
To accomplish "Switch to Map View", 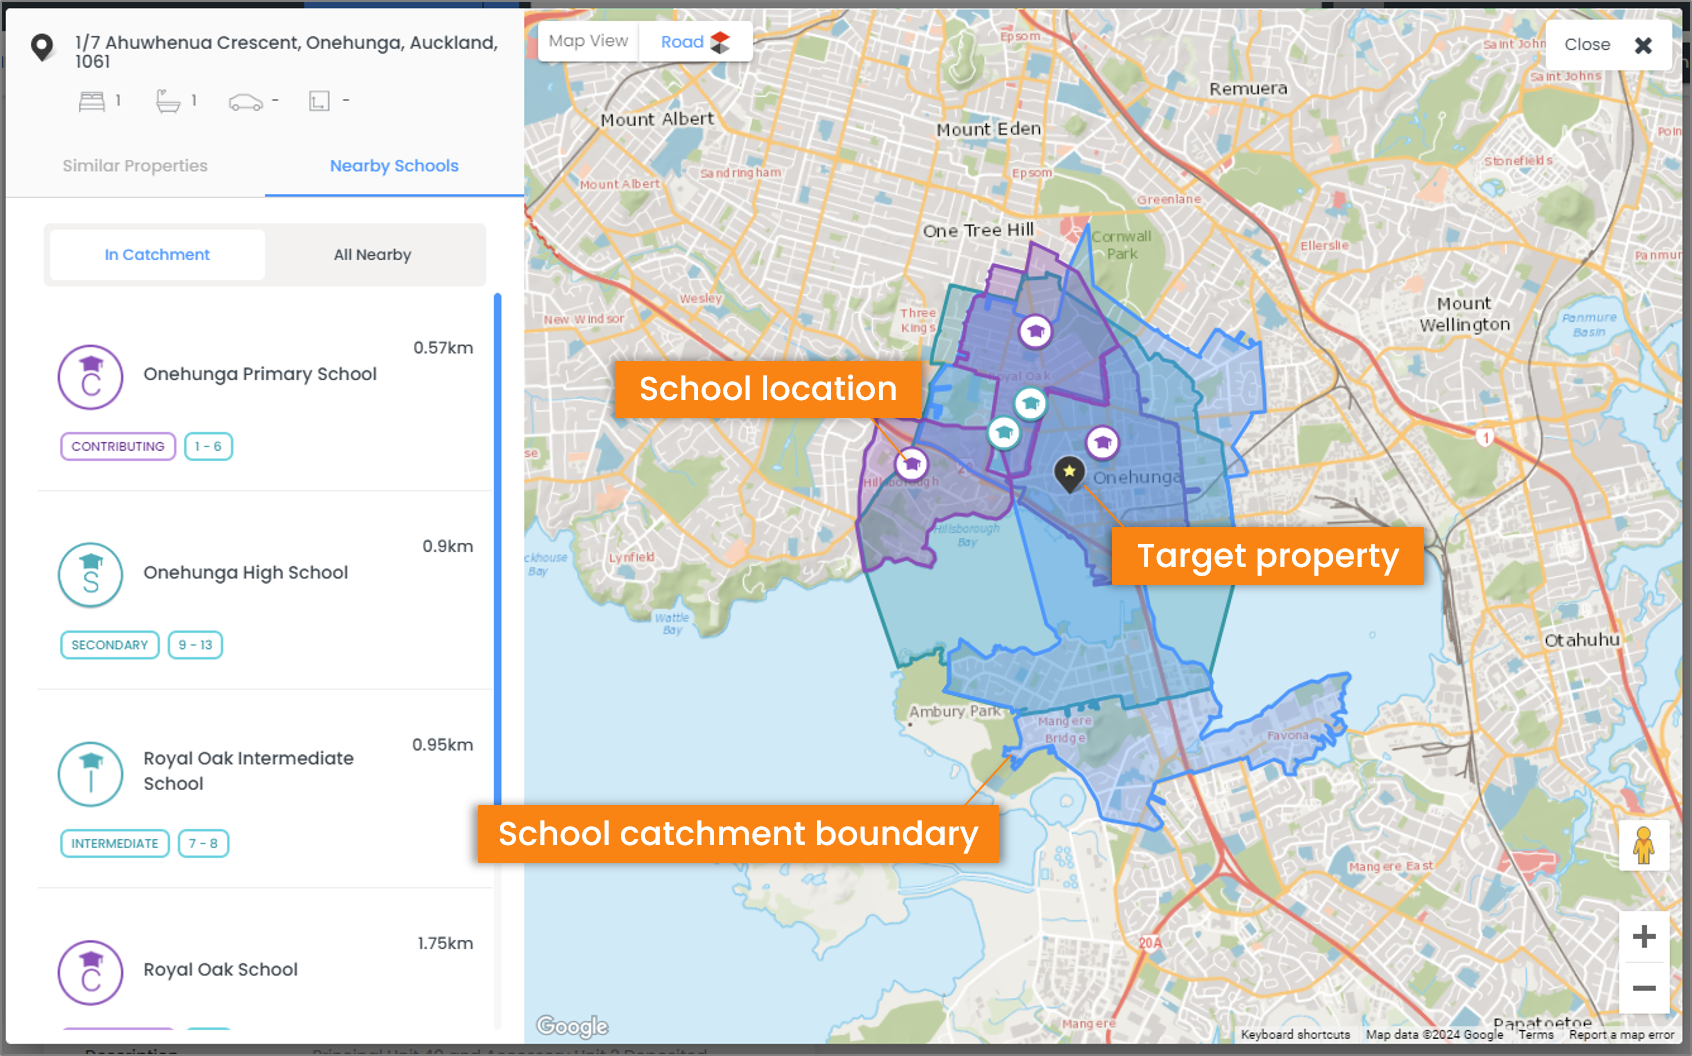I will (588, 41).
